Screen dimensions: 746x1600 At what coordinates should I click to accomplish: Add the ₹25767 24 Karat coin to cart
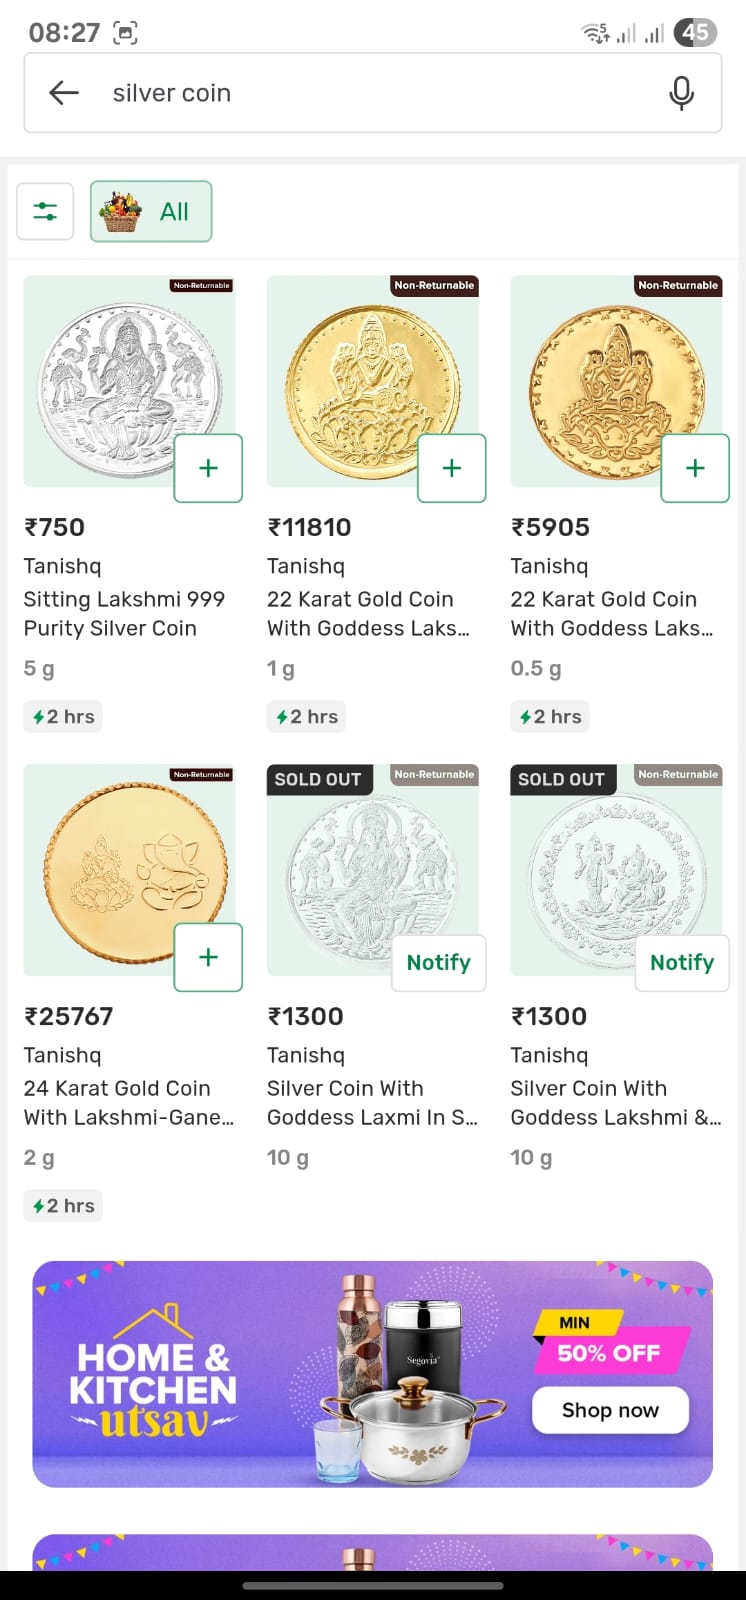click(x=208, y=957)
